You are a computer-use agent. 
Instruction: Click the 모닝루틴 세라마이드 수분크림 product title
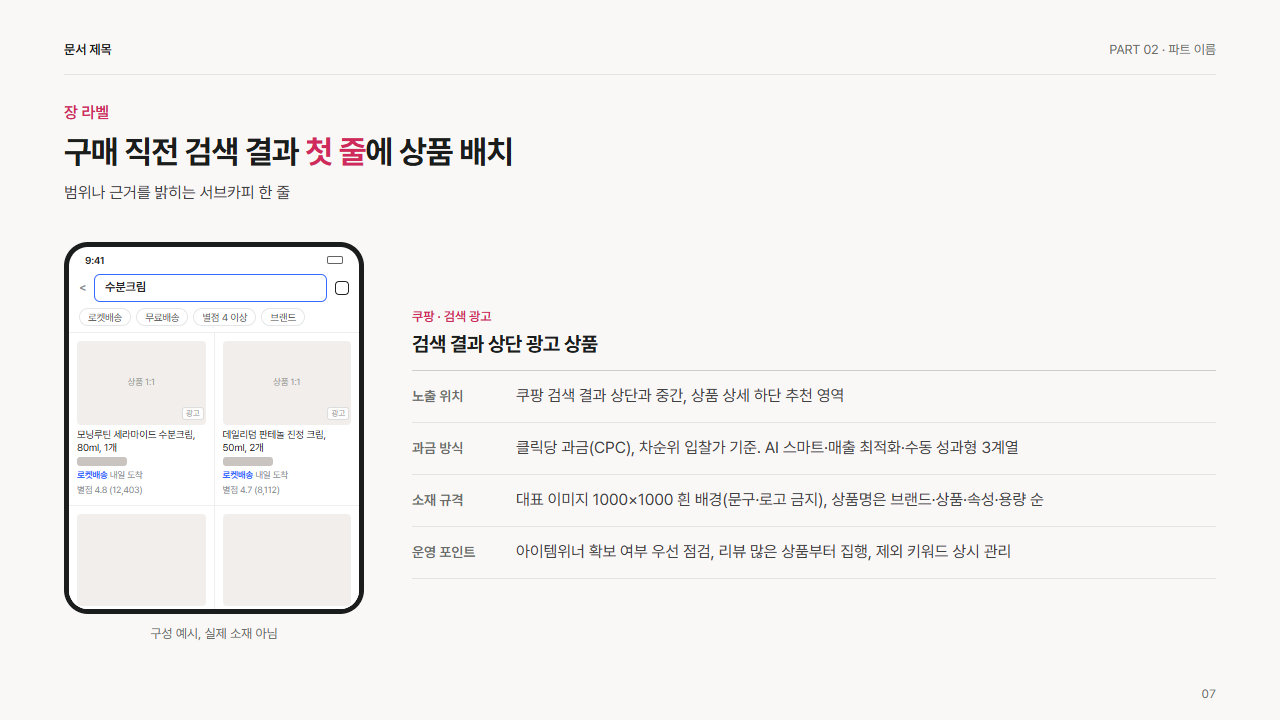point(136,441)
